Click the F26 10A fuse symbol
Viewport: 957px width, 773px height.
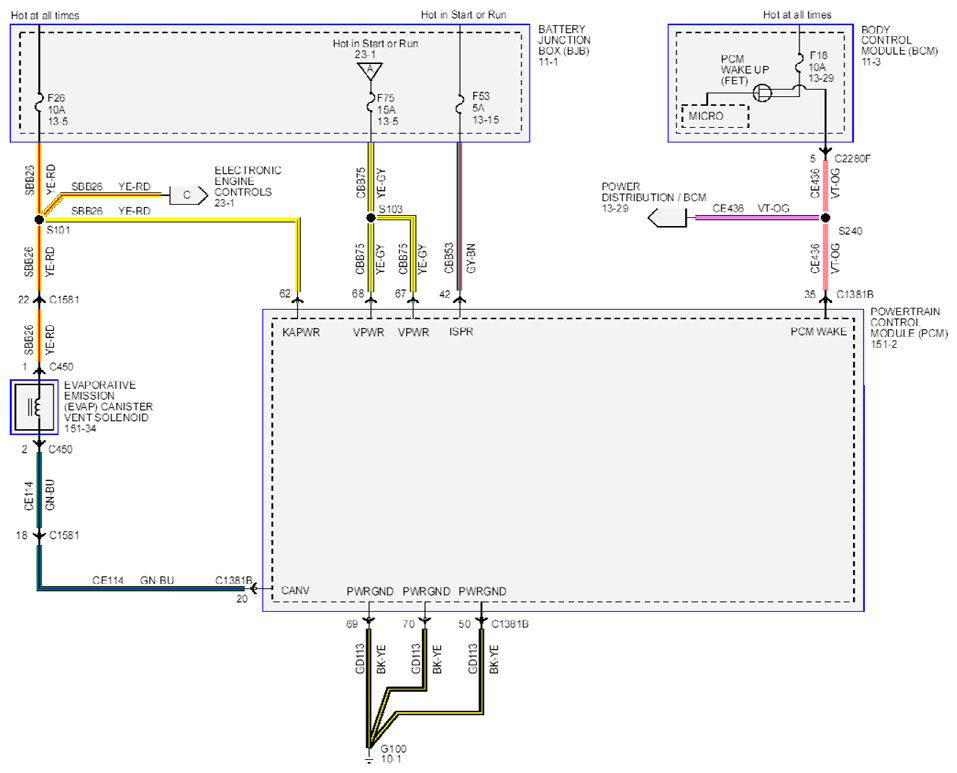pos(38,103)
